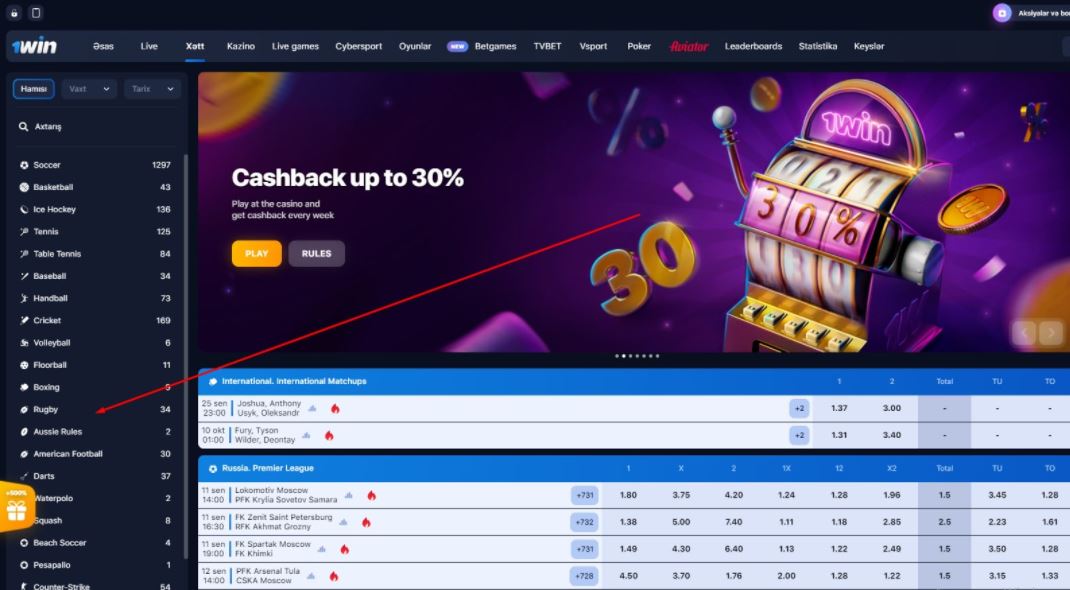Viewport: 1070px width, 590px height.
Task: Open the Tarix dropdown
Action: [x=152, y=89]
